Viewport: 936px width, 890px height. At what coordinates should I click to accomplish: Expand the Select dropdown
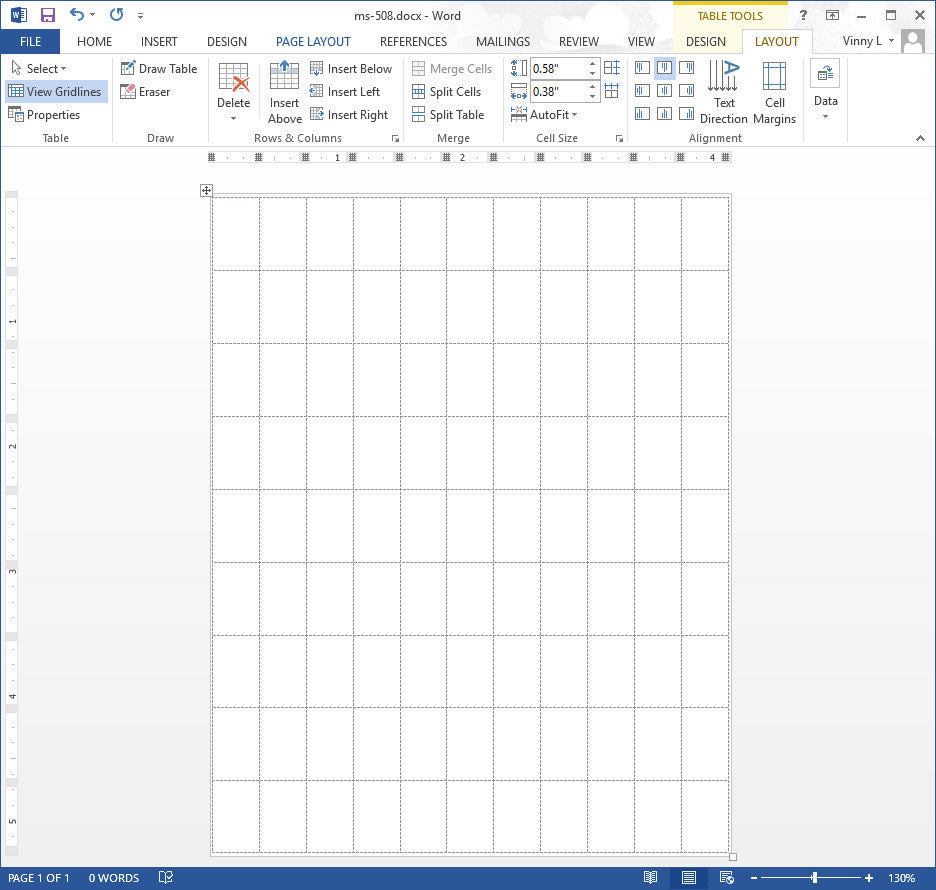(40, 68)
